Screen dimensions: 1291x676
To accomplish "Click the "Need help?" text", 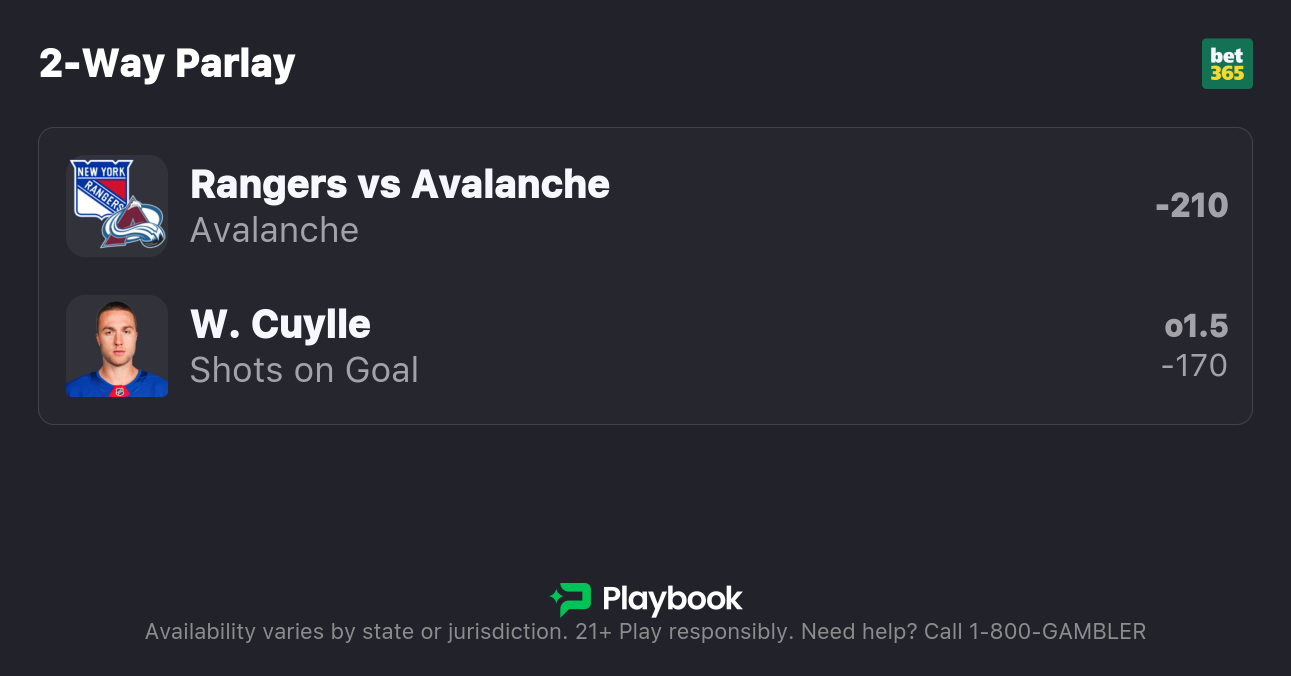I will pyautogui.click(x=857, y=632).
